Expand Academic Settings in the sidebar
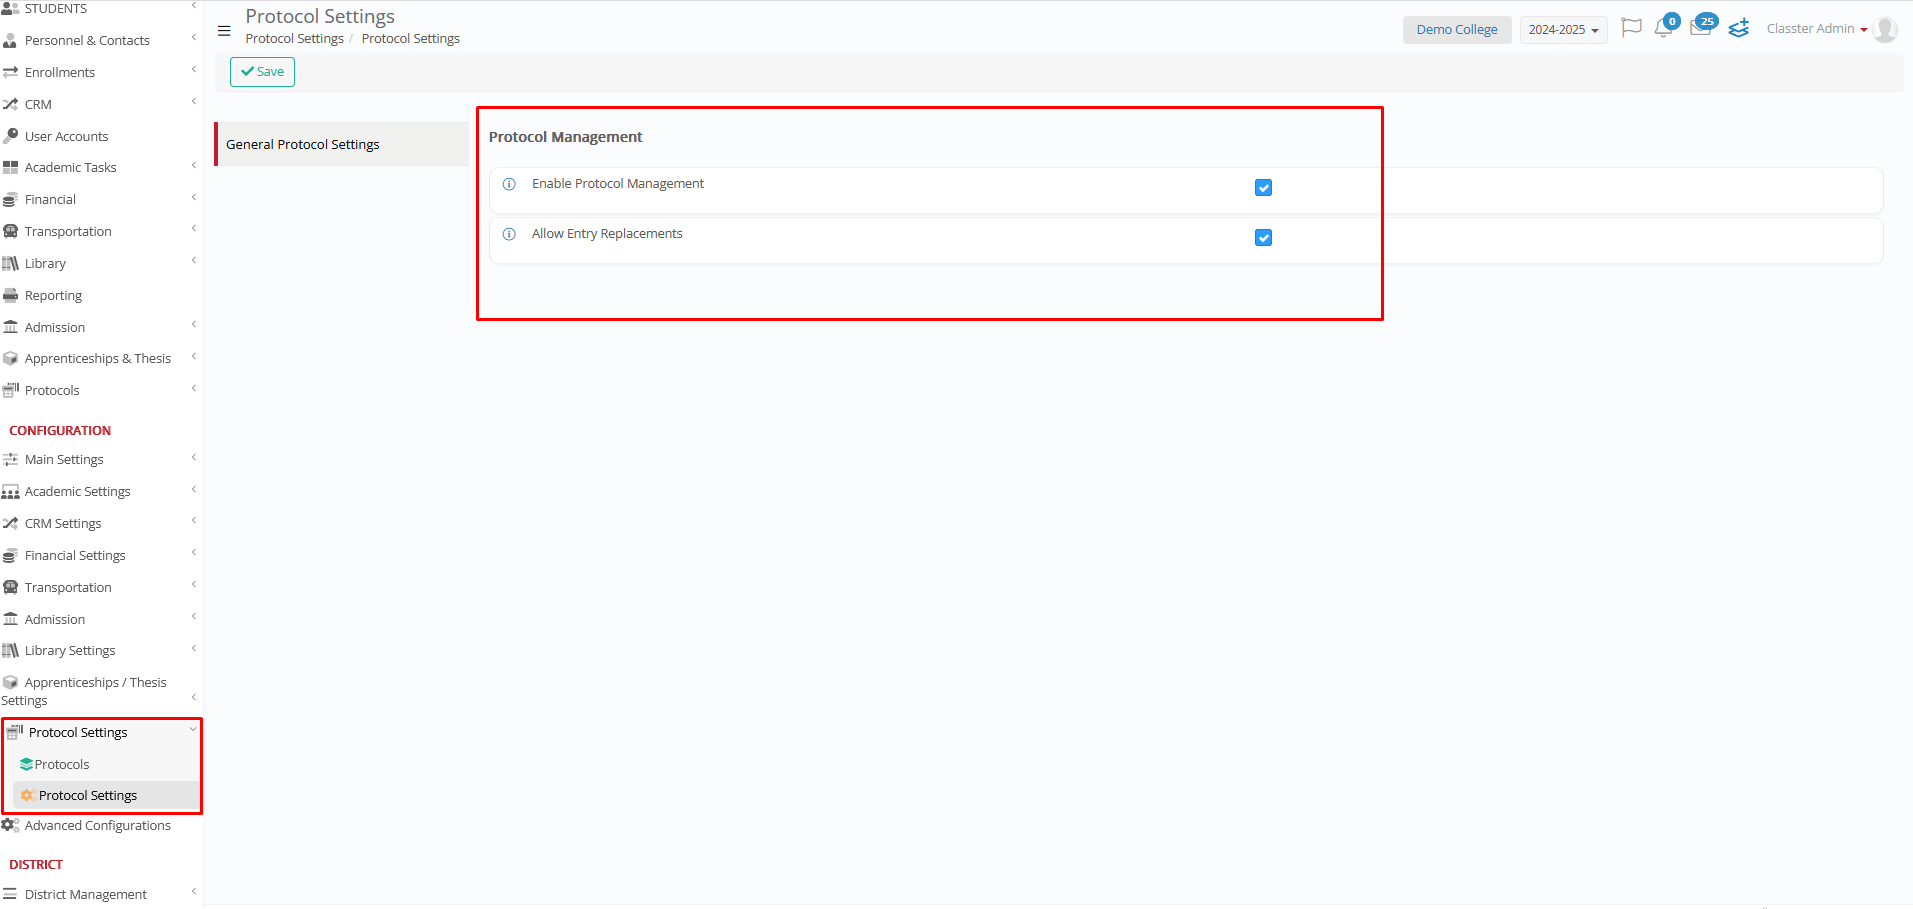 tap(78, 492)
